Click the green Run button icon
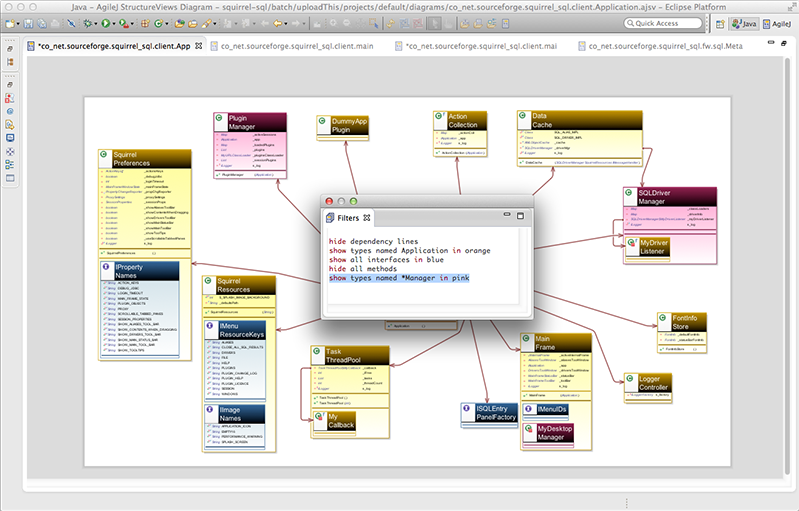The height and width of the screenshot is (511, 799). (x=105, y=23)
